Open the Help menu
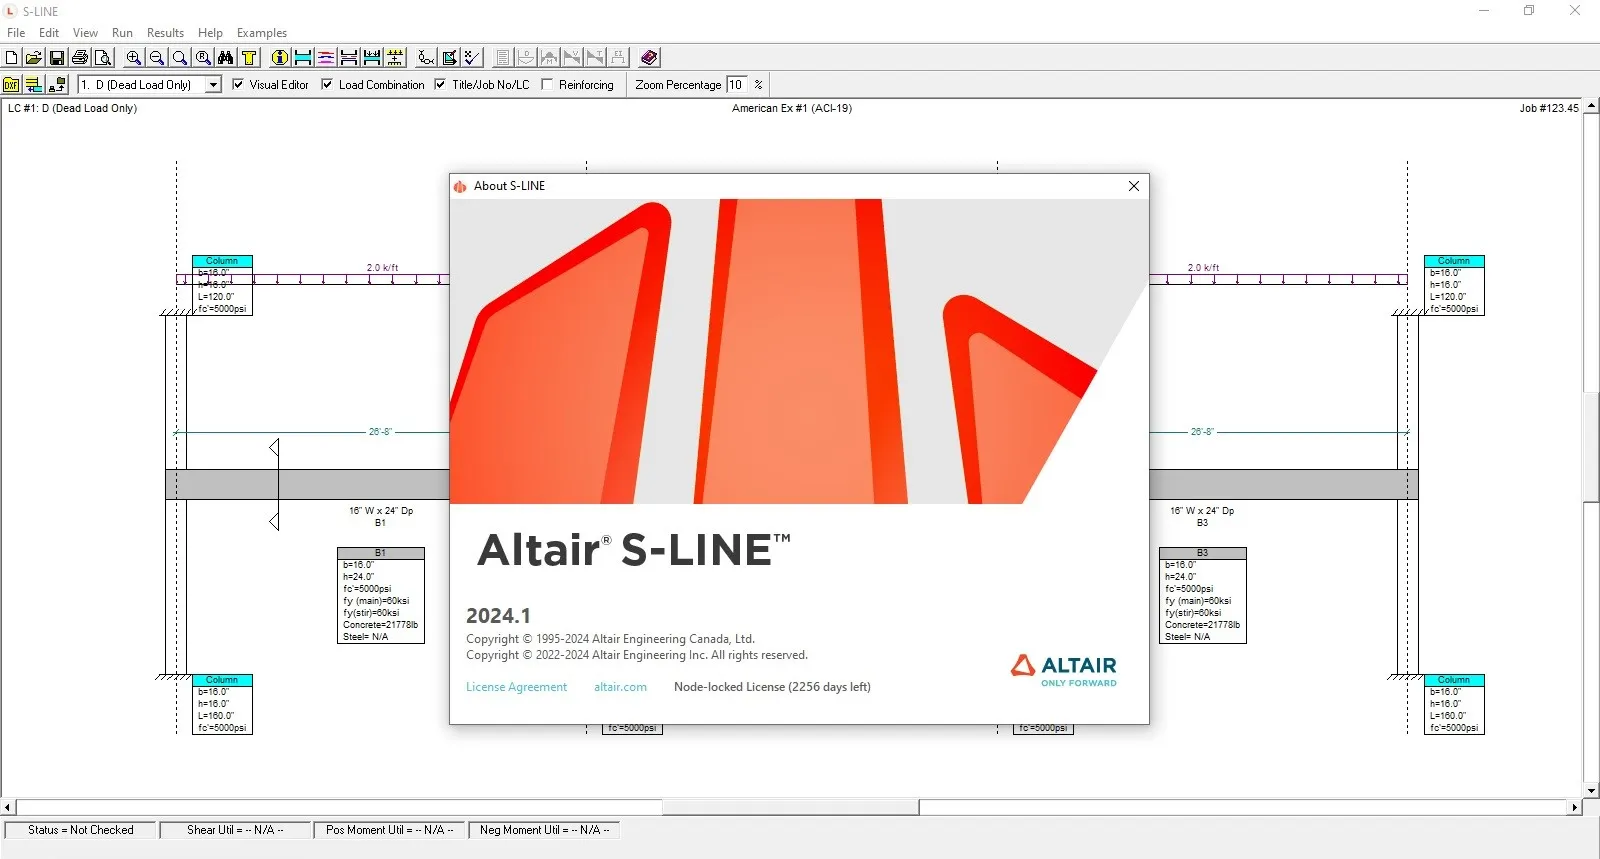Image resolution: width=1600 pixels, height=859 pixels. click(210, 33)
